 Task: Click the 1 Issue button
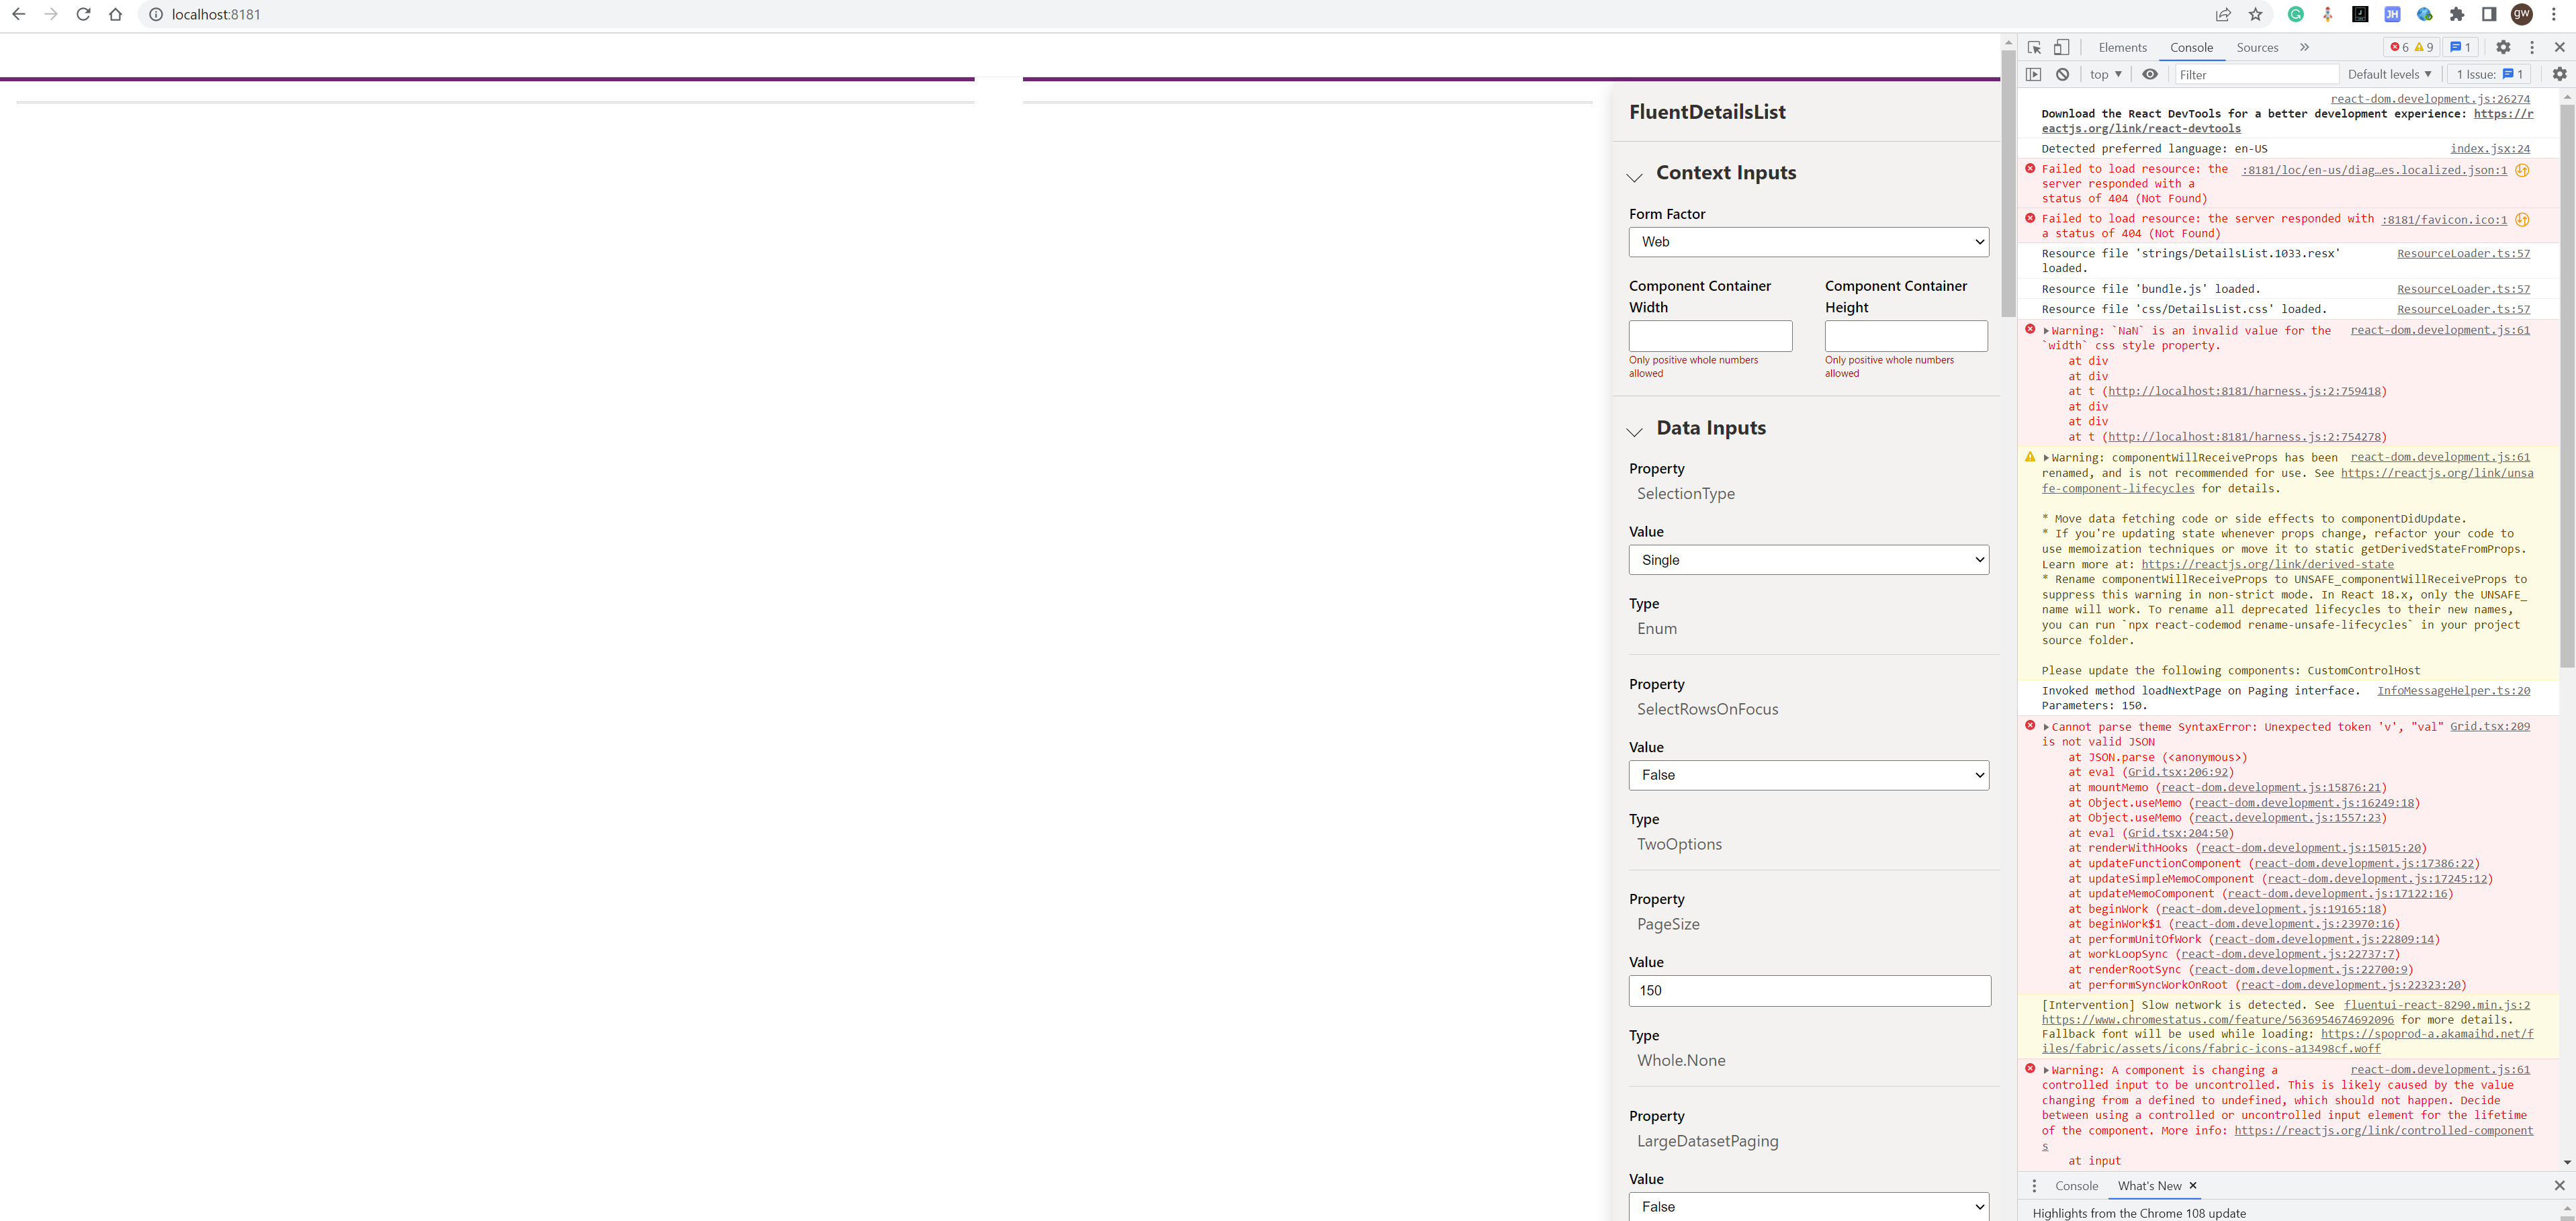click(x=2489, y=74)
